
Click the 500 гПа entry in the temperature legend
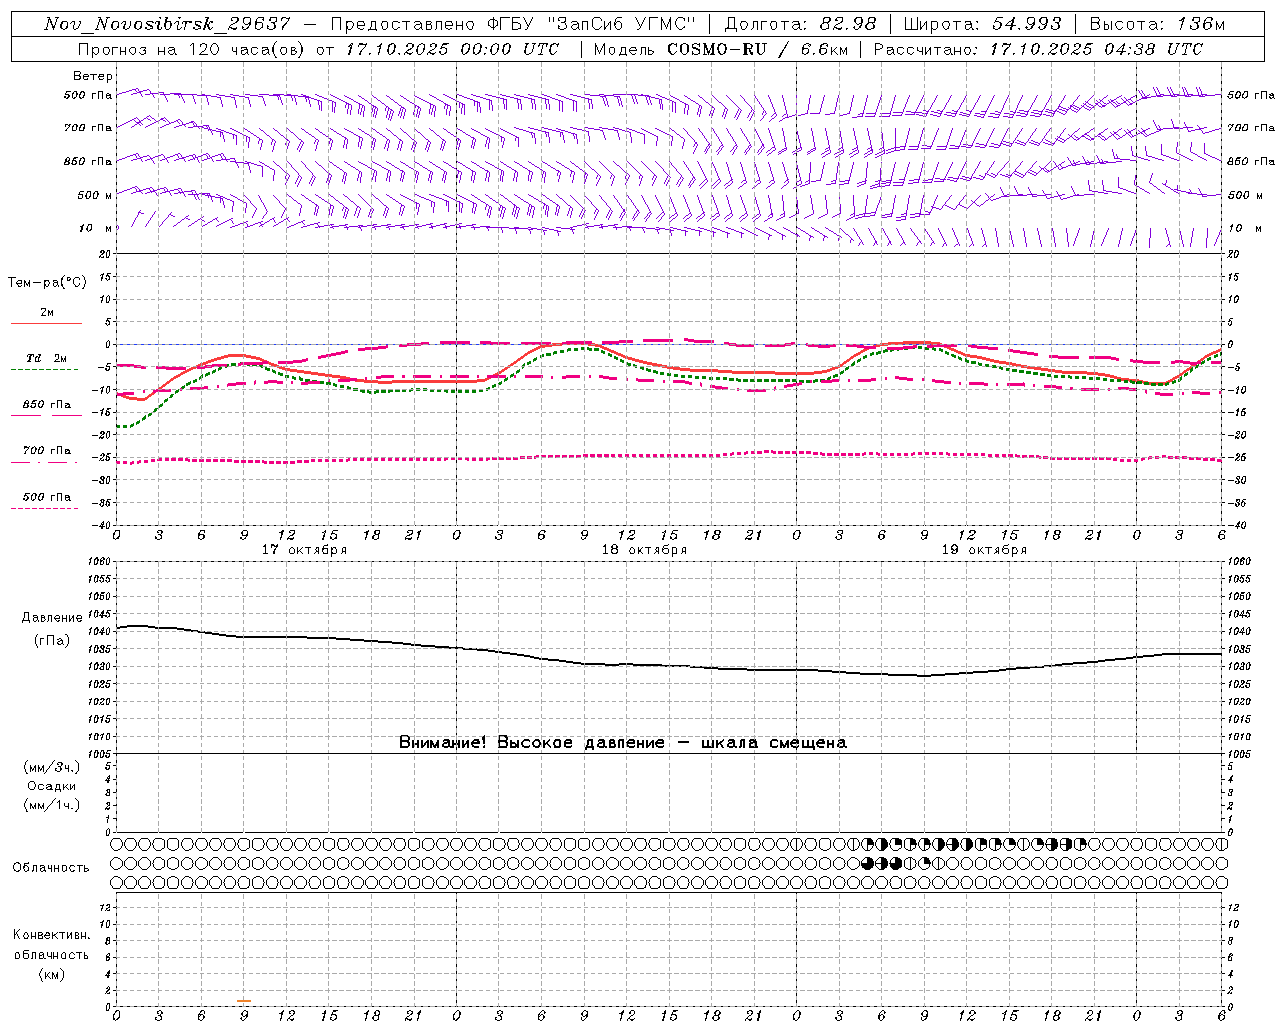click(x=47, y=497)
